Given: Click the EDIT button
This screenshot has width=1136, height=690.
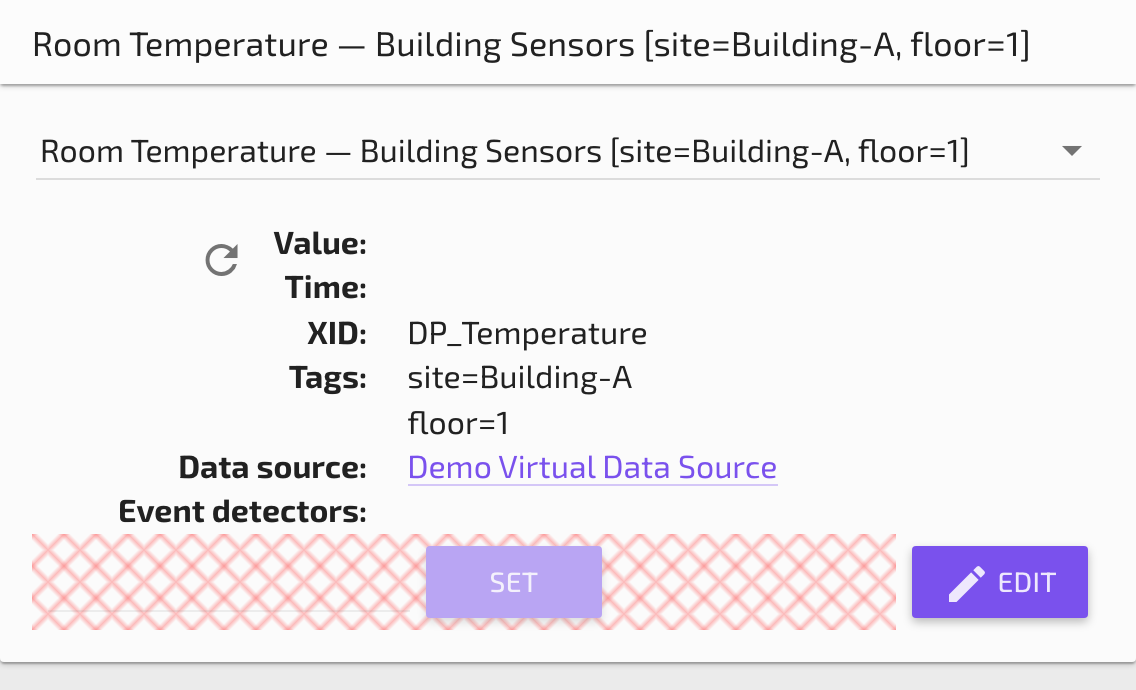Looking at the screenshot, I should 999,581.
